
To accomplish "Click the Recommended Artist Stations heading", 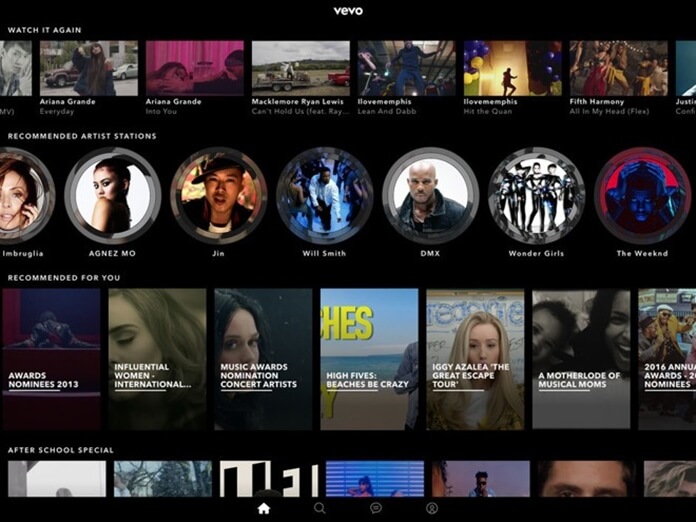I will coord(82,136).
